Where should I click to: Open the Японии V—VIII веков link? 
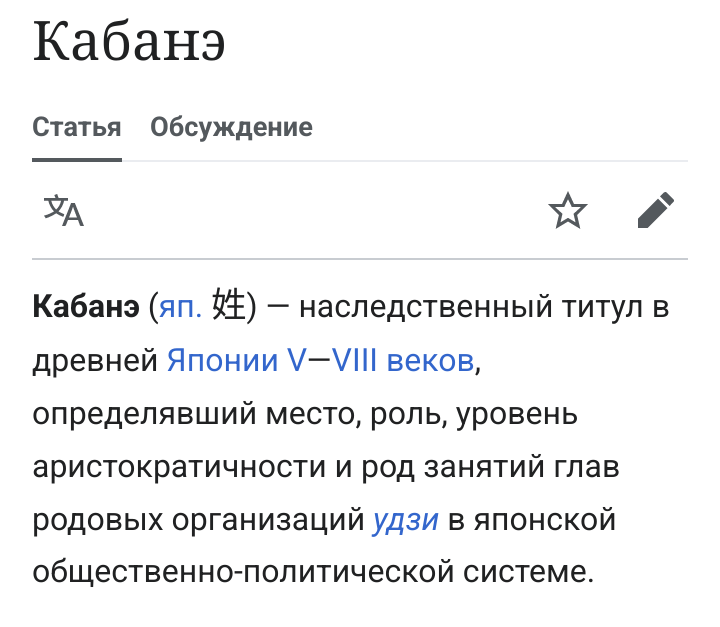pyautogui.click(x=321, y=360)
